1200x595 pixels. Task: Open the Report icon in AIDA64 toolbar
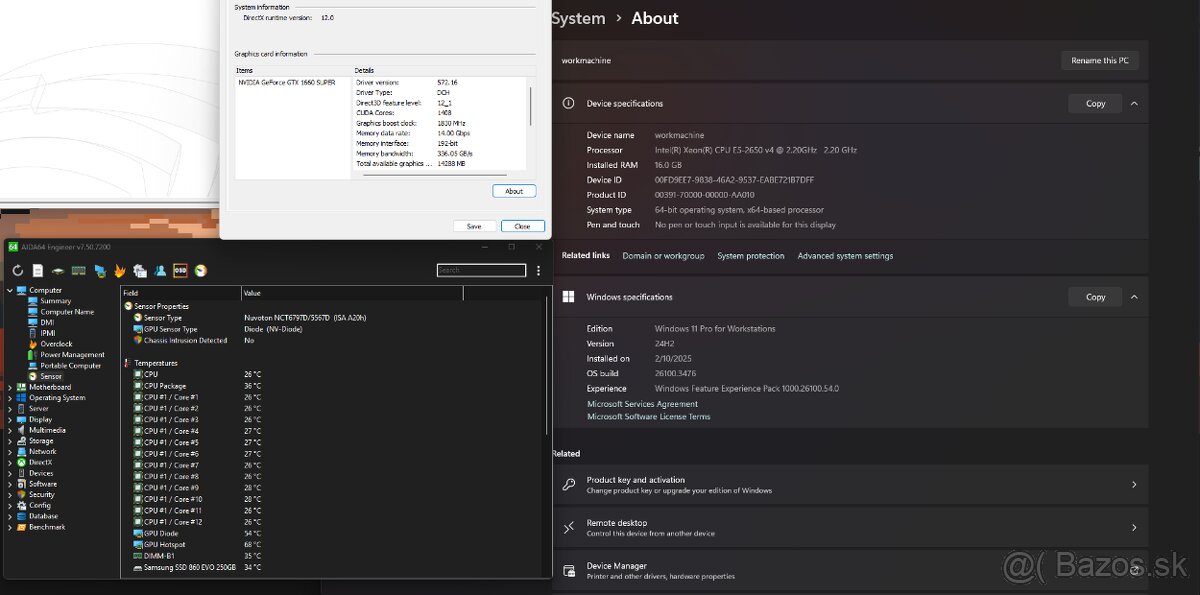(37, 270)
